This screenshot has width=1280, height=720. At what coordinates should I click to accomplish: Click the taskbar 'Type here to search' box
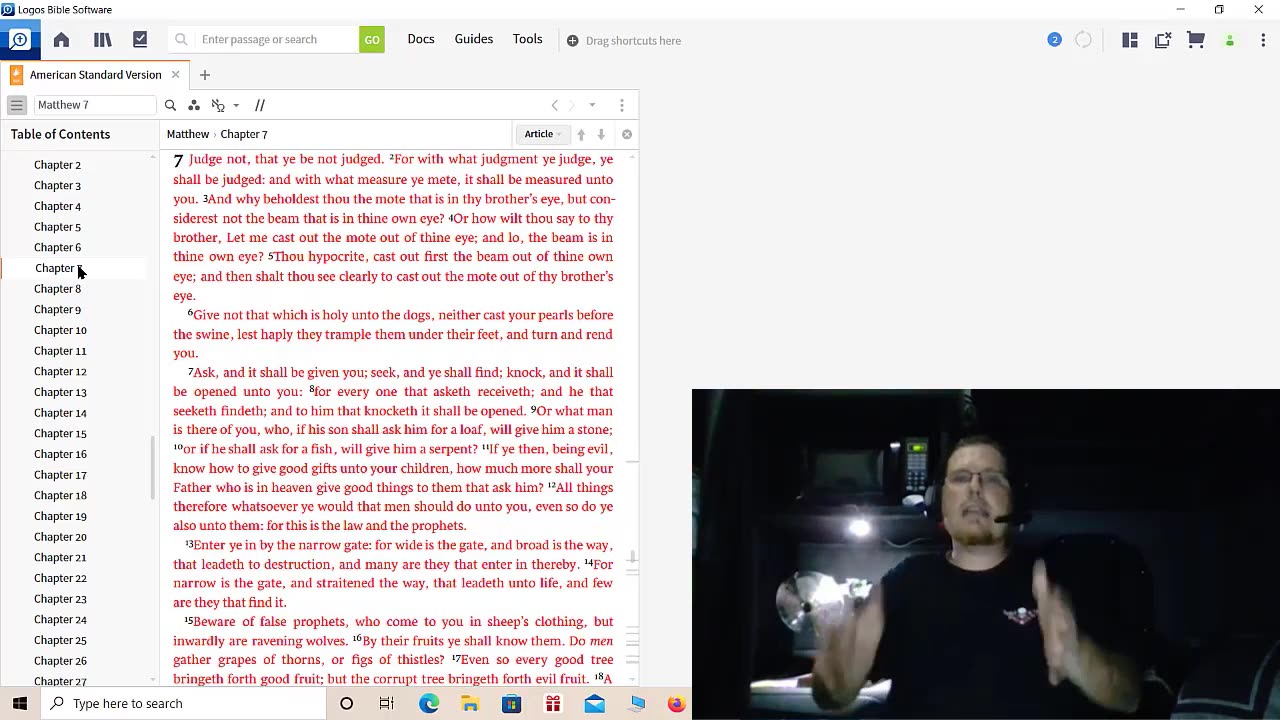183,703
